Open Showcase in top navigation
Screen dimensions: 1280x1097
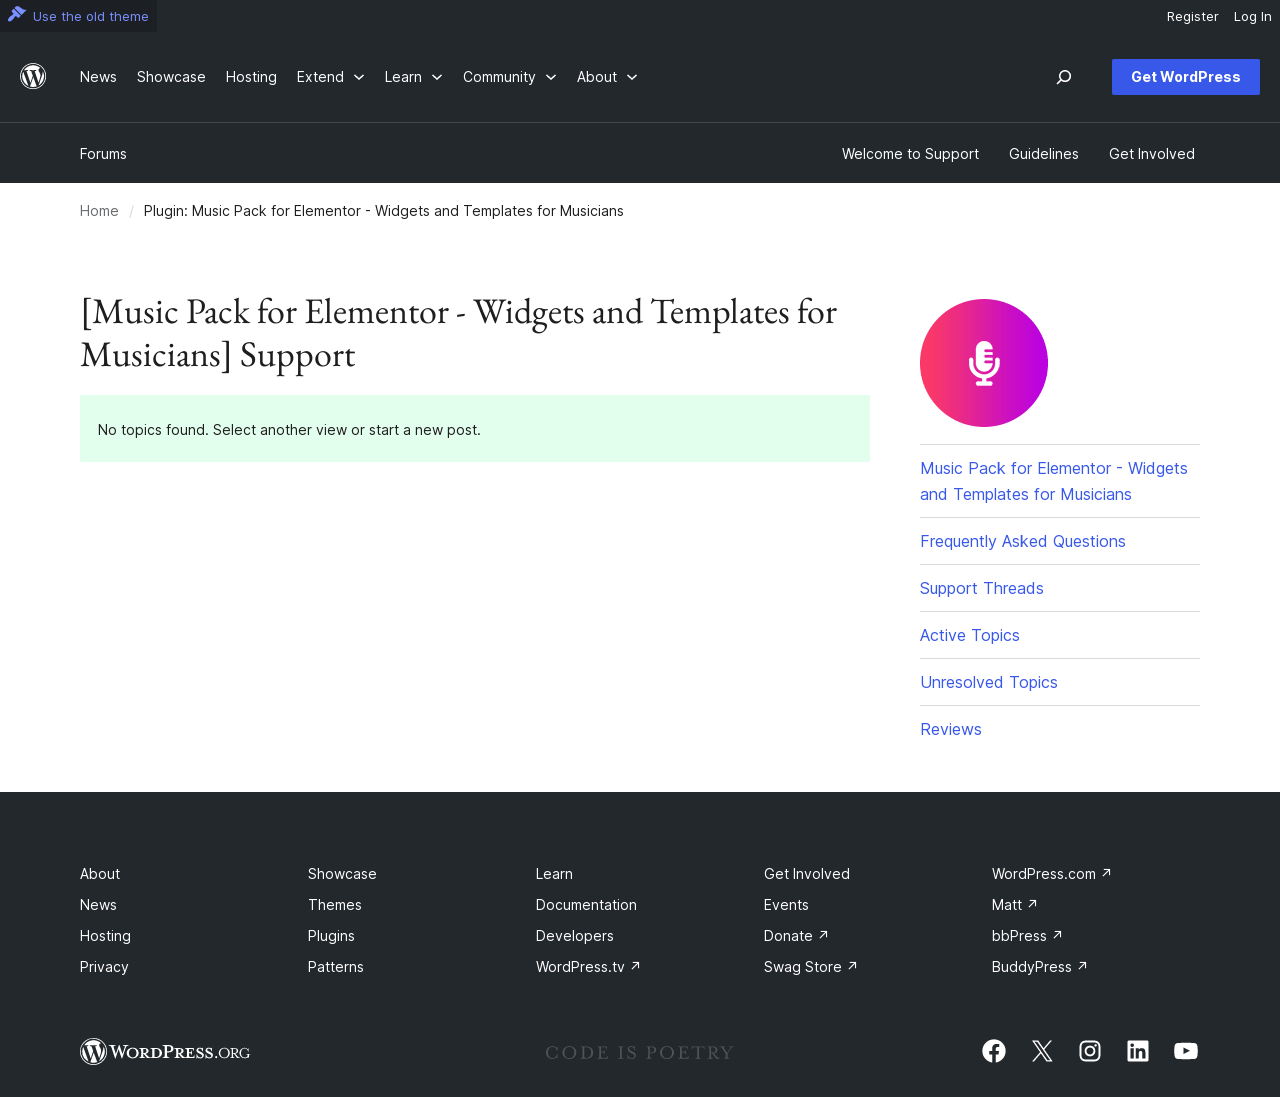171,77
